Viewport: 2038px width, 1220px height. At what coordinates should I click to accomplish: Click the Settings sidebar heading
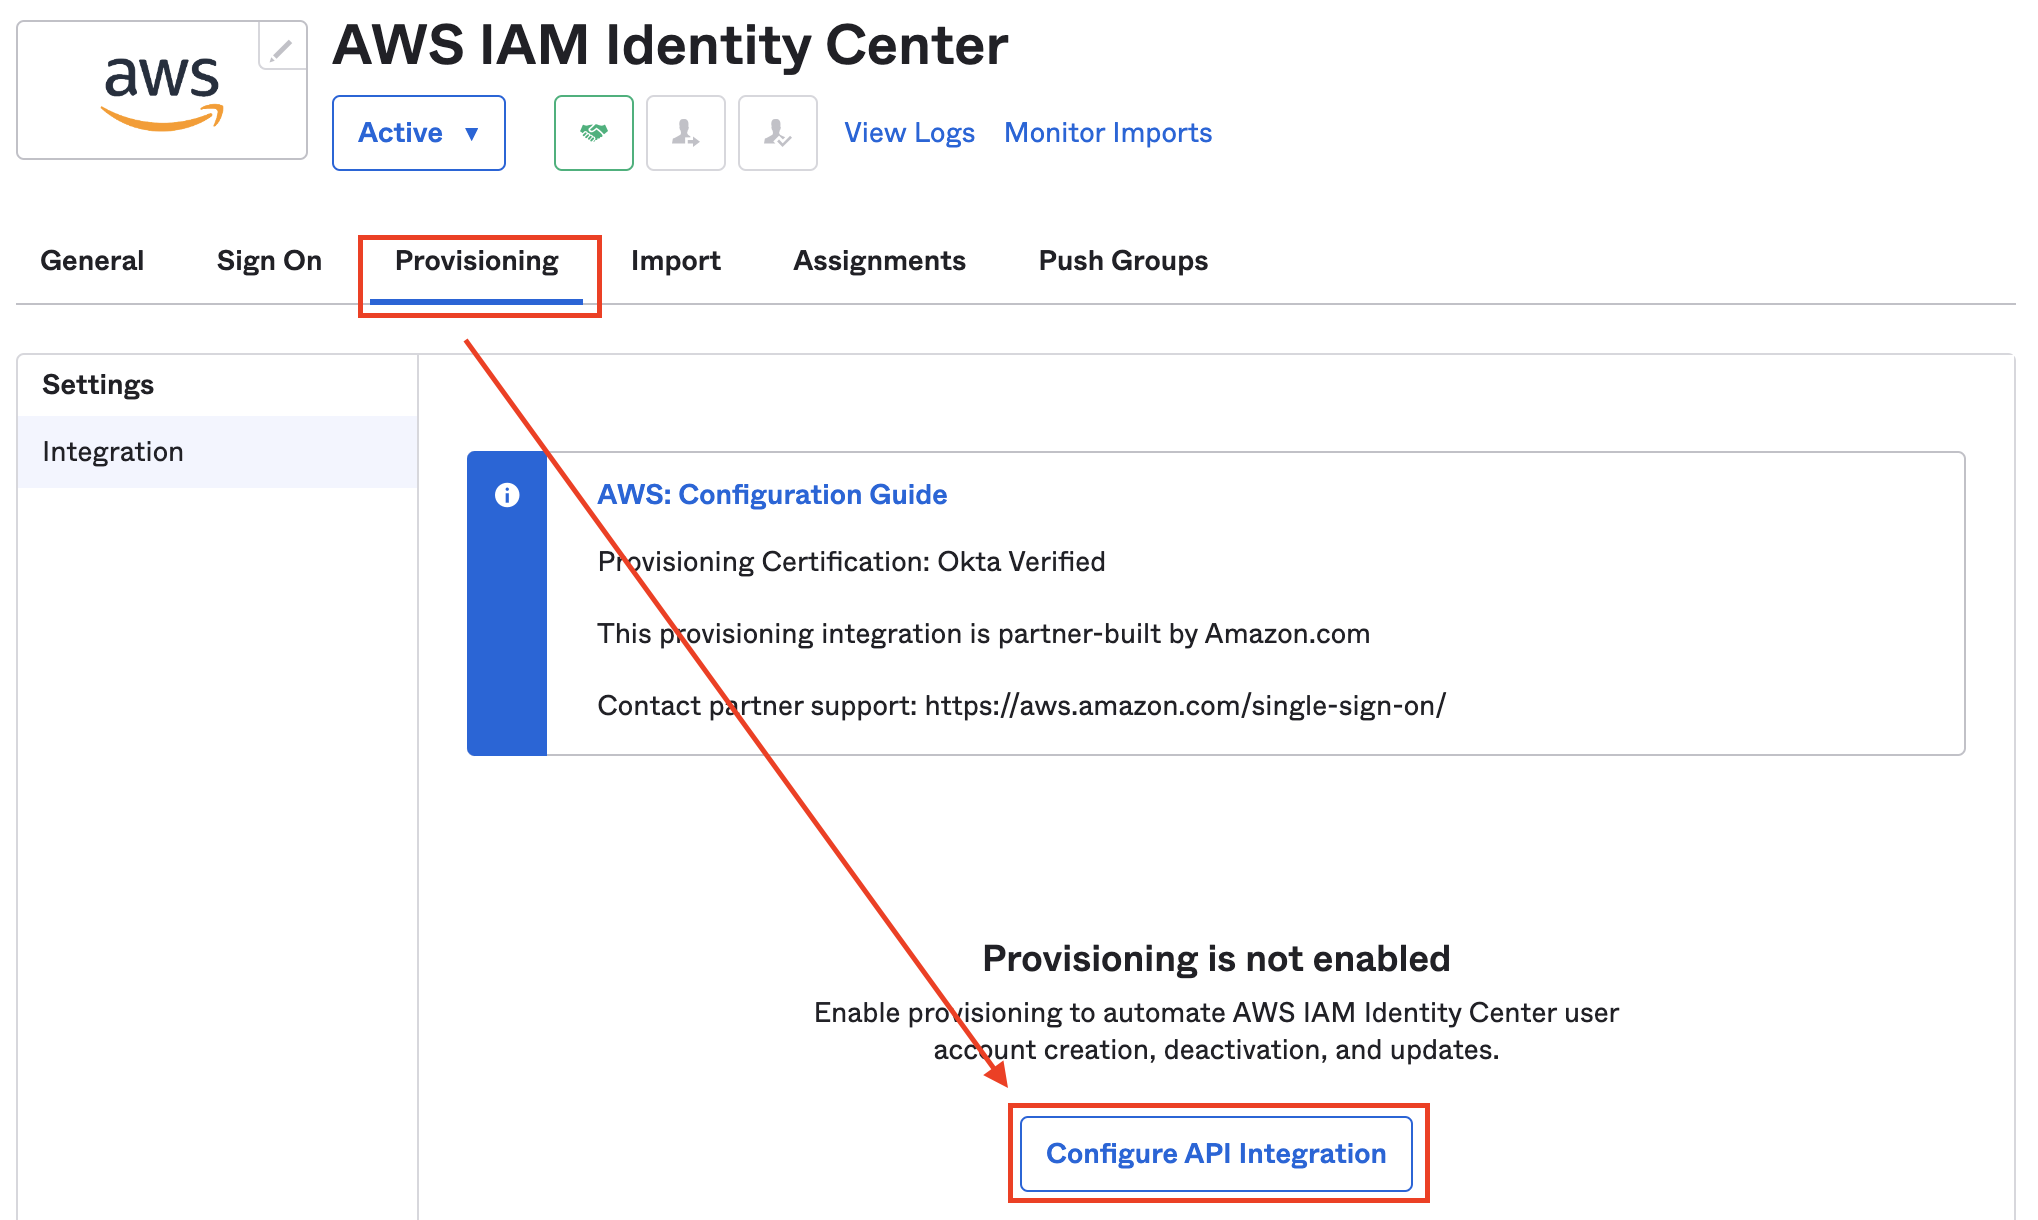click(x=98, y=385)
